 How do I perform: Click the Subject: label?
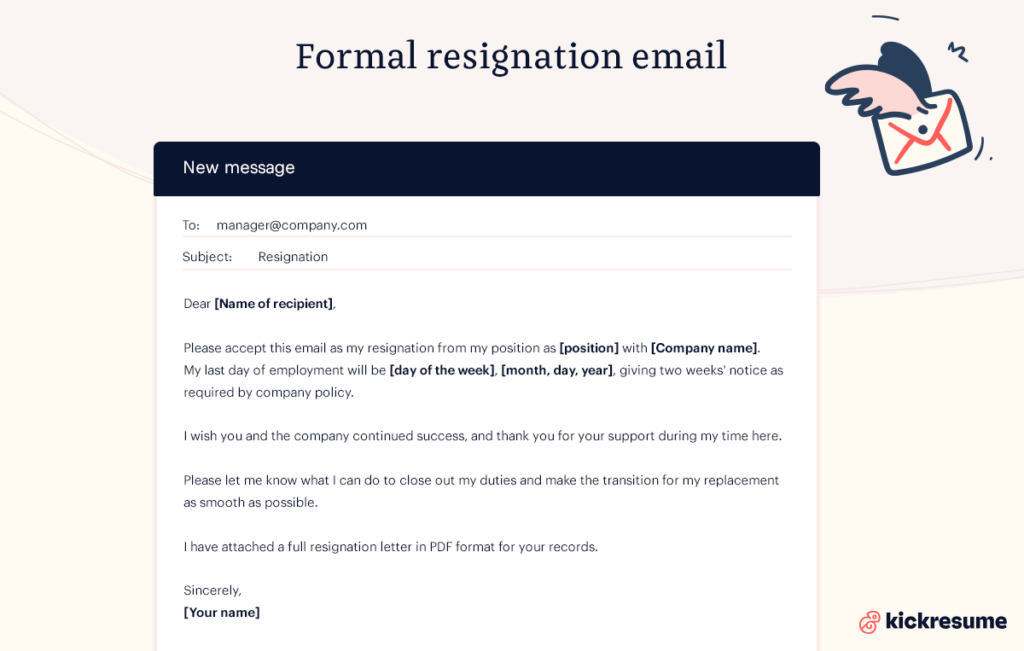(x=207, y=257)
